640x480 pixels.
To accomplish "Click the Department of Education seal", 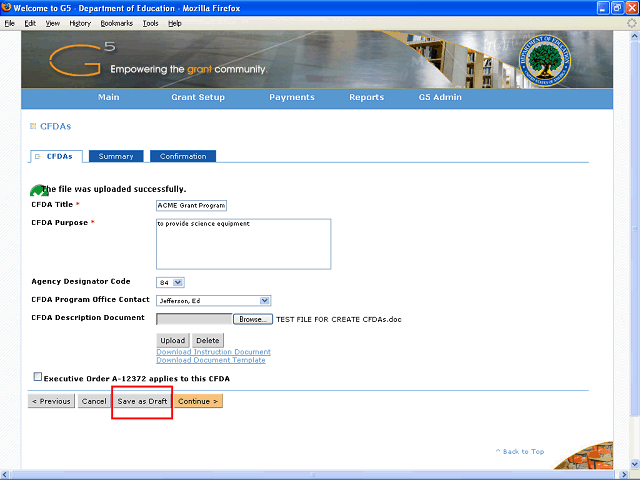I will pyautogui.click(x=544, y=61).
